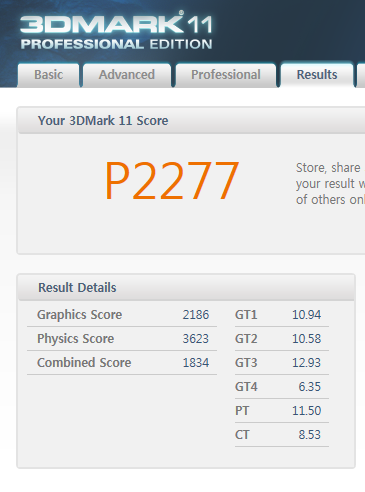Click the P2277 overall score
Screen dimensions: 365x492
pyautogui.click(x=172, y=181)
